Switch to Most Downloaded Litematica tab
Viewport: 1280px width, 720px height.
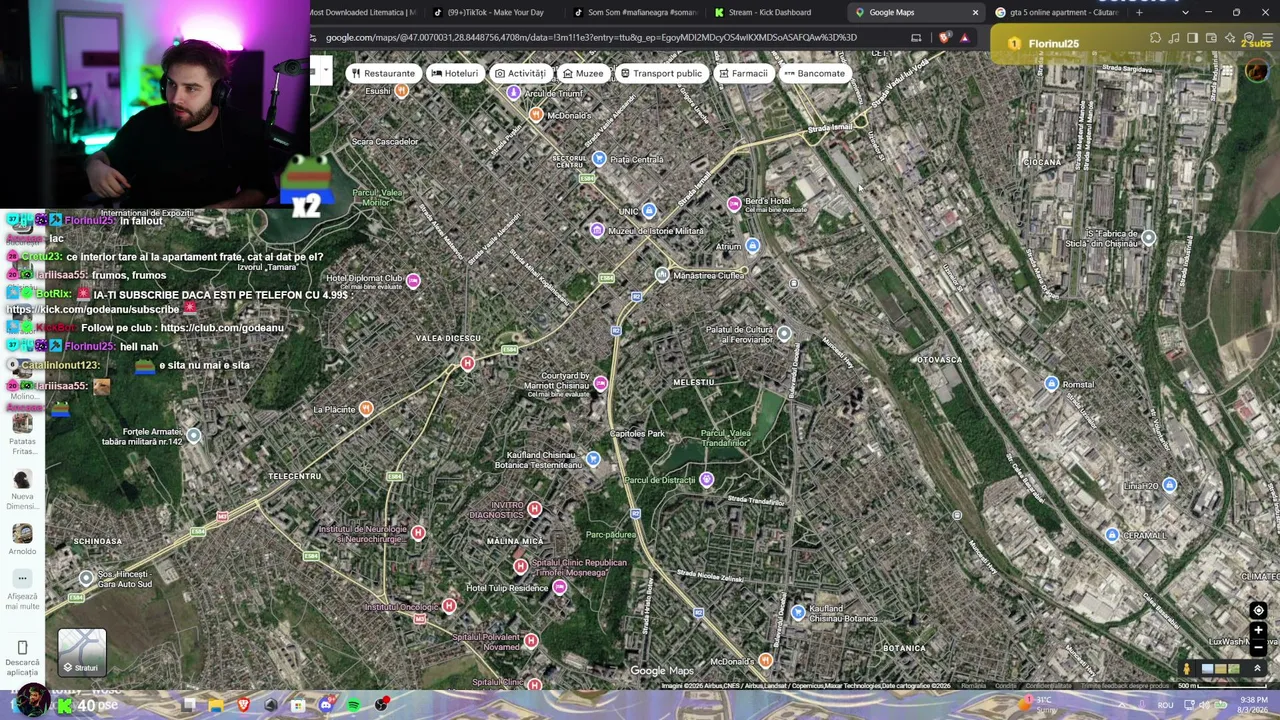pos(364,12)
